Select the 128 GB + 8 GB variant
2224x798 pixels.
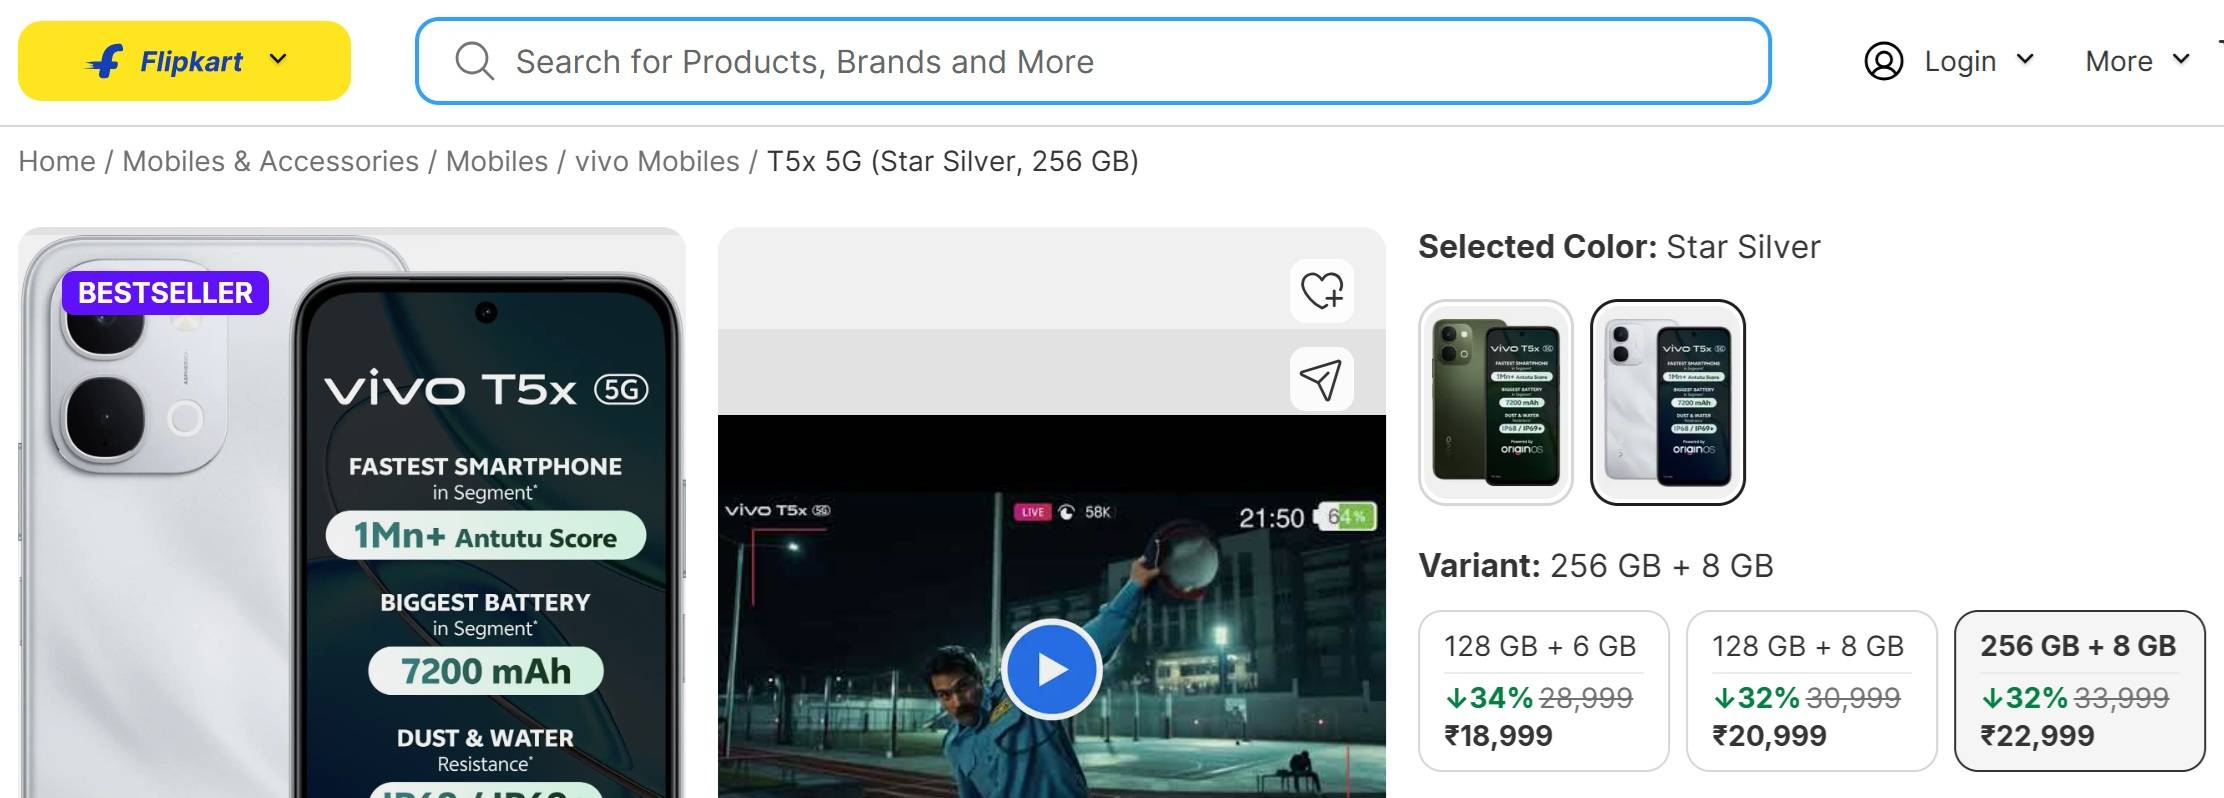coord(1811,691)
